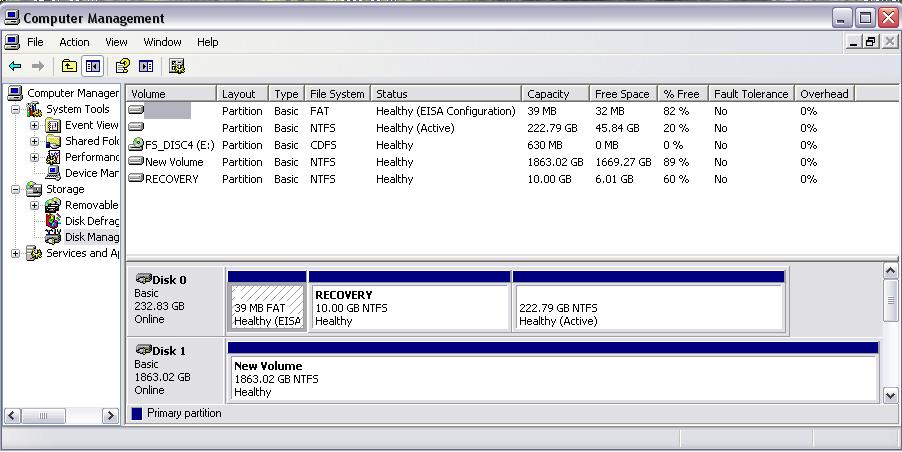Toggle the Show/Hide Console Tree icon
This screenshot has height=452, width=902.
pyautogui.click(x=93, y=66)
